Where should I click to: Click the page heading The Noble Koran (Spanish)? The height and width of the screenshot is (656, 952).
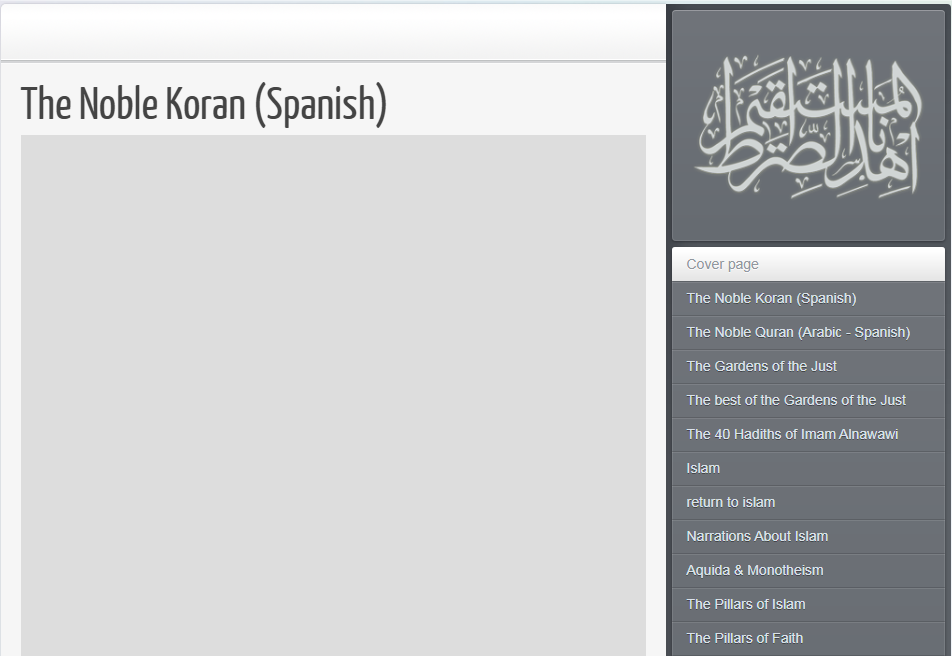coord(203,103)
